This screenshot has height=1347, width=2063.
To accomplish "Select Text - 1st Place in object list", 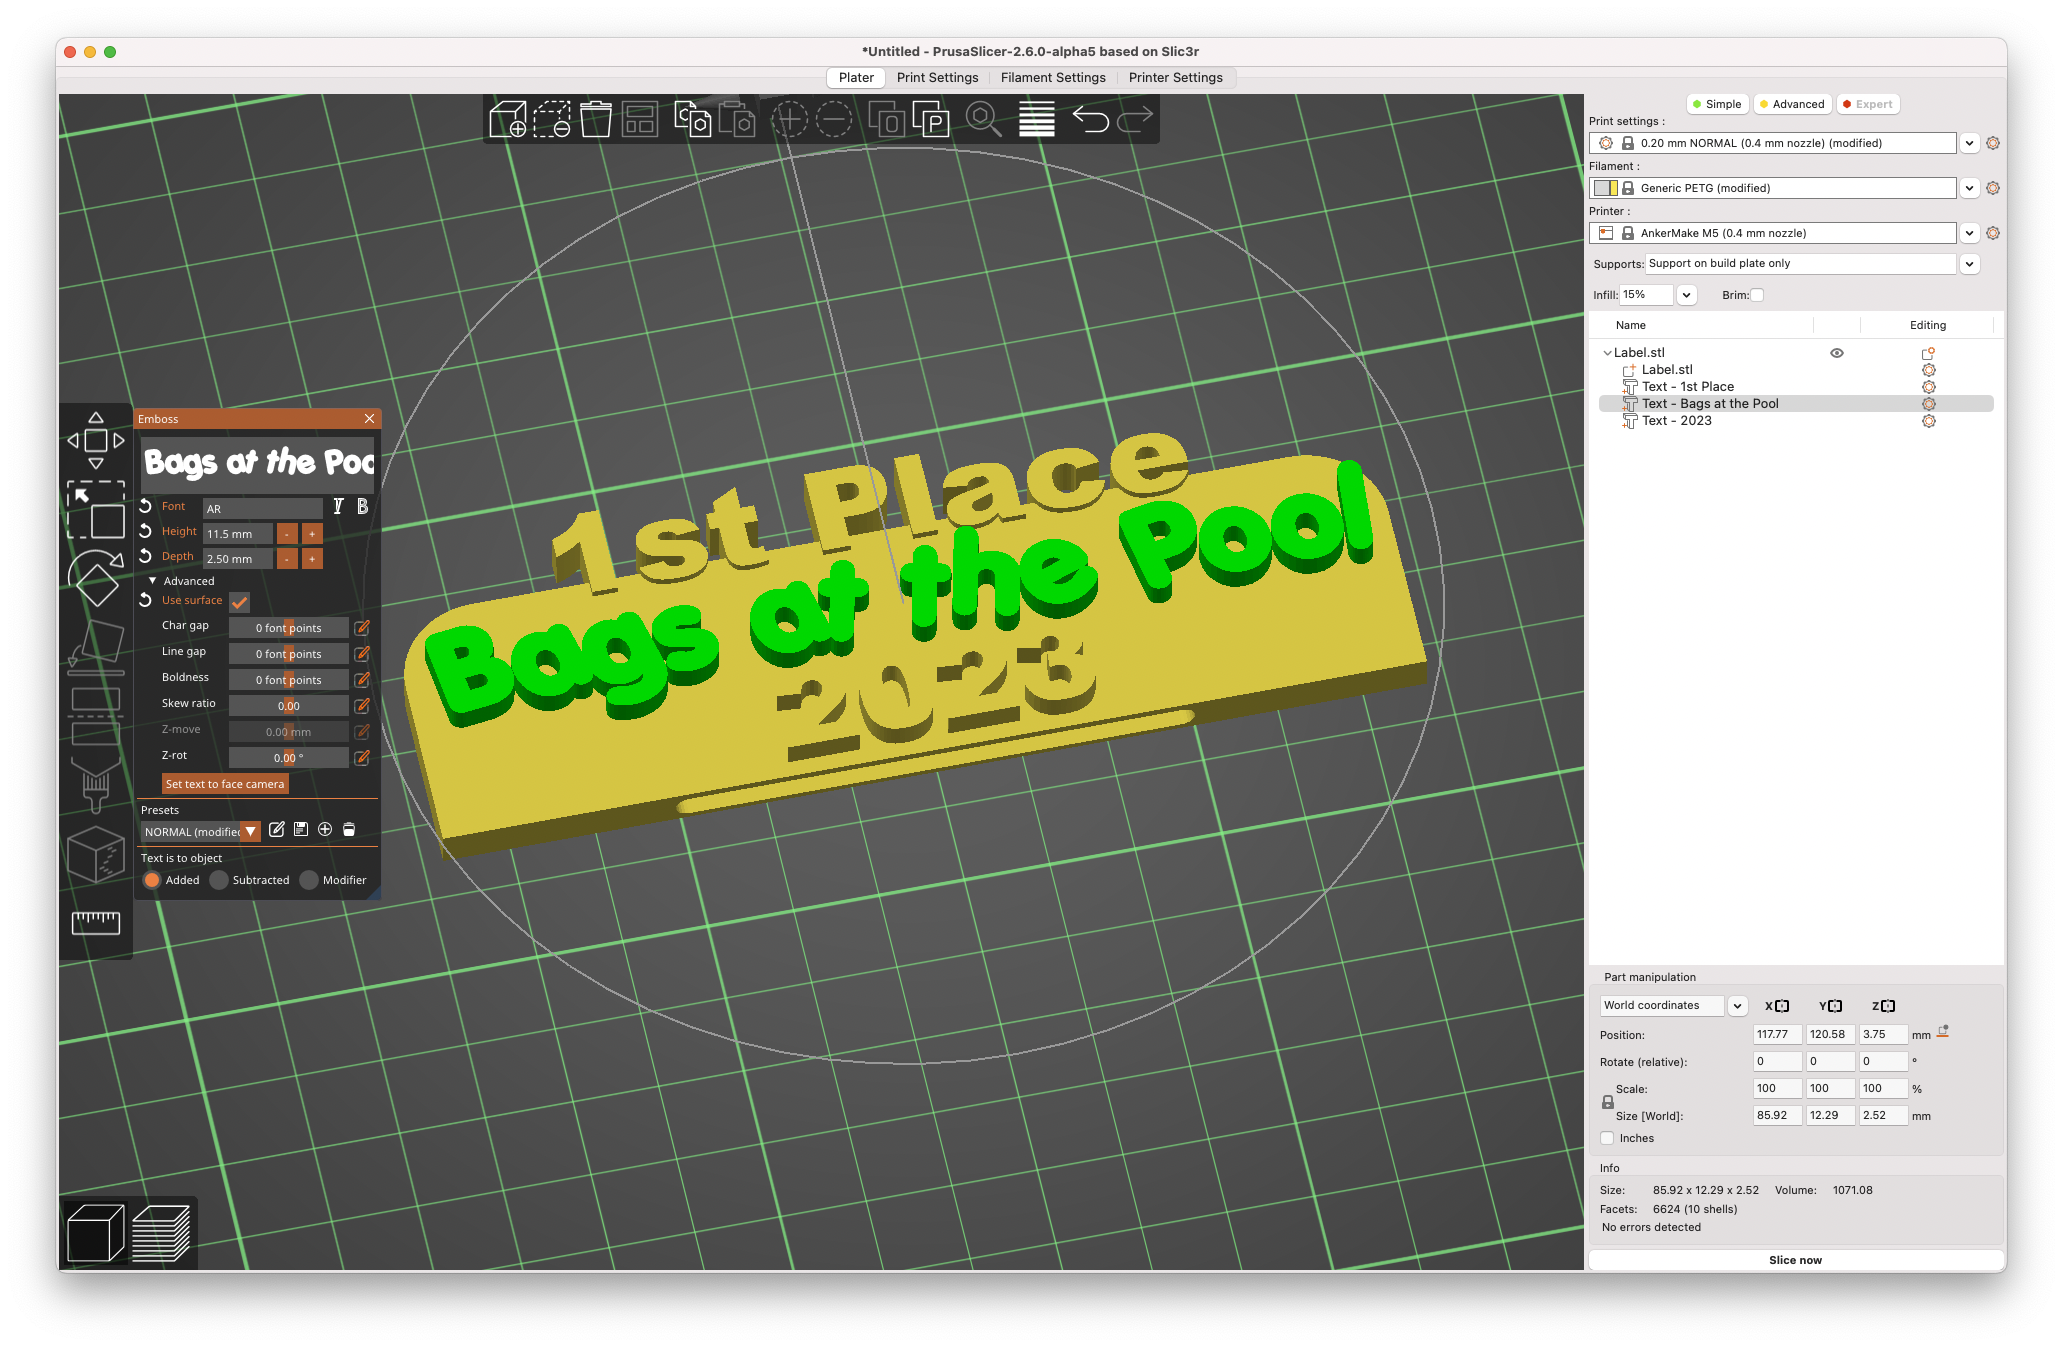I will click(1687, 387).
